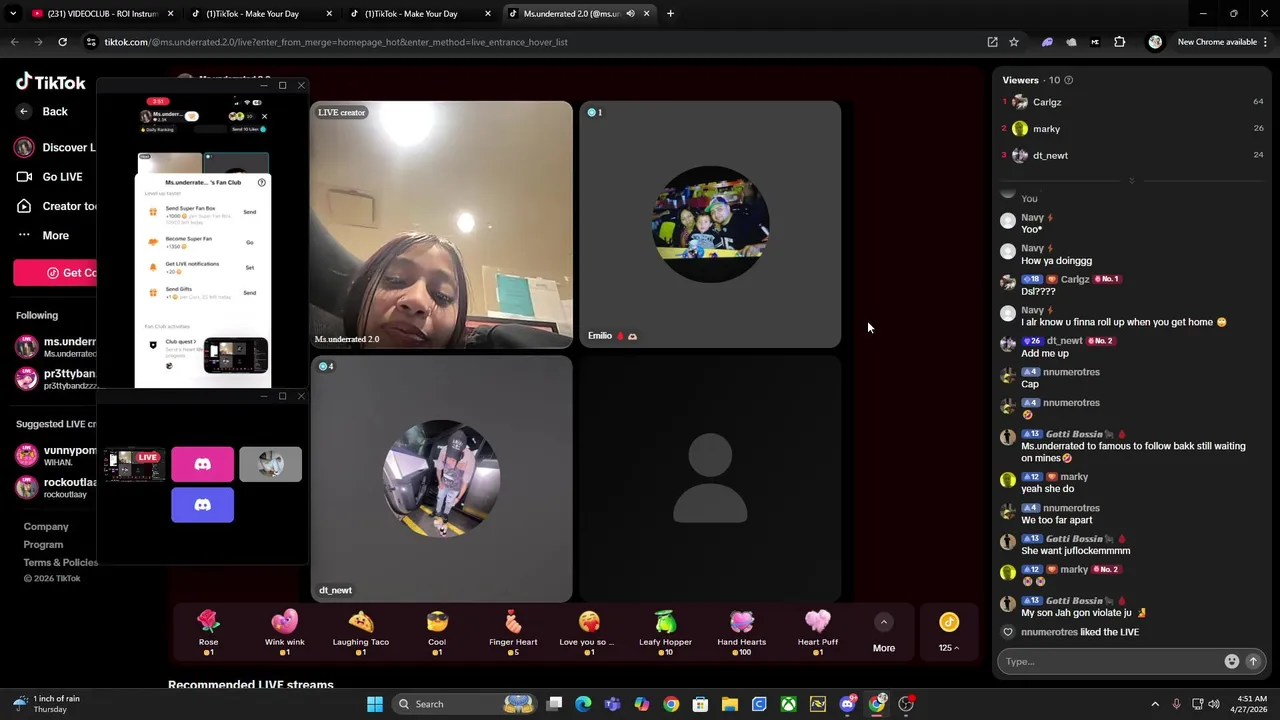This screenshot has width=1280, height=720.
Task: Select blue Discord tile
Action: (x=203, y=505)
